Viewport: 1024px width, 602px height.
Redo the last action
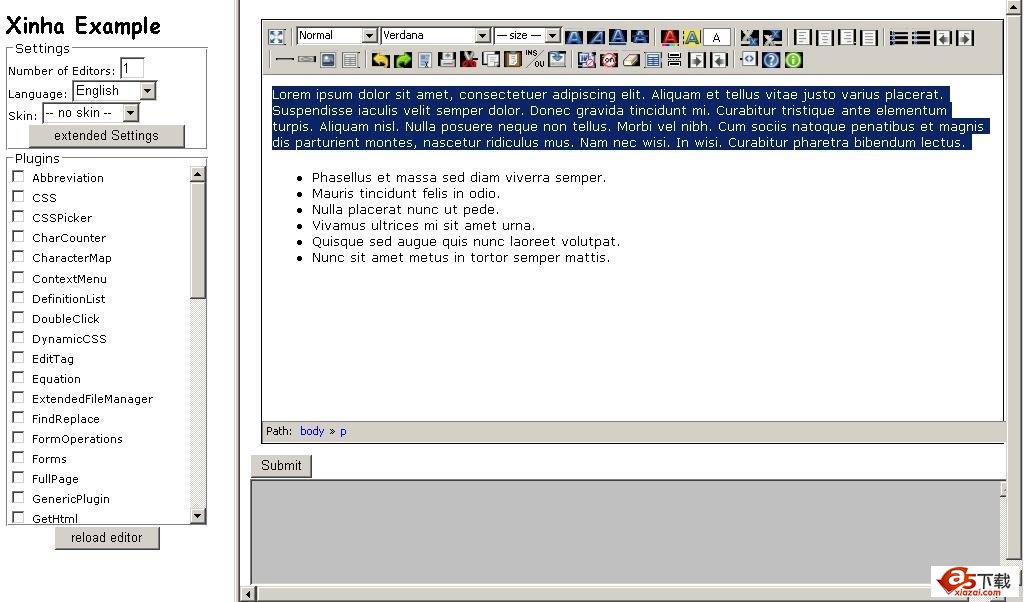point(403,60)
